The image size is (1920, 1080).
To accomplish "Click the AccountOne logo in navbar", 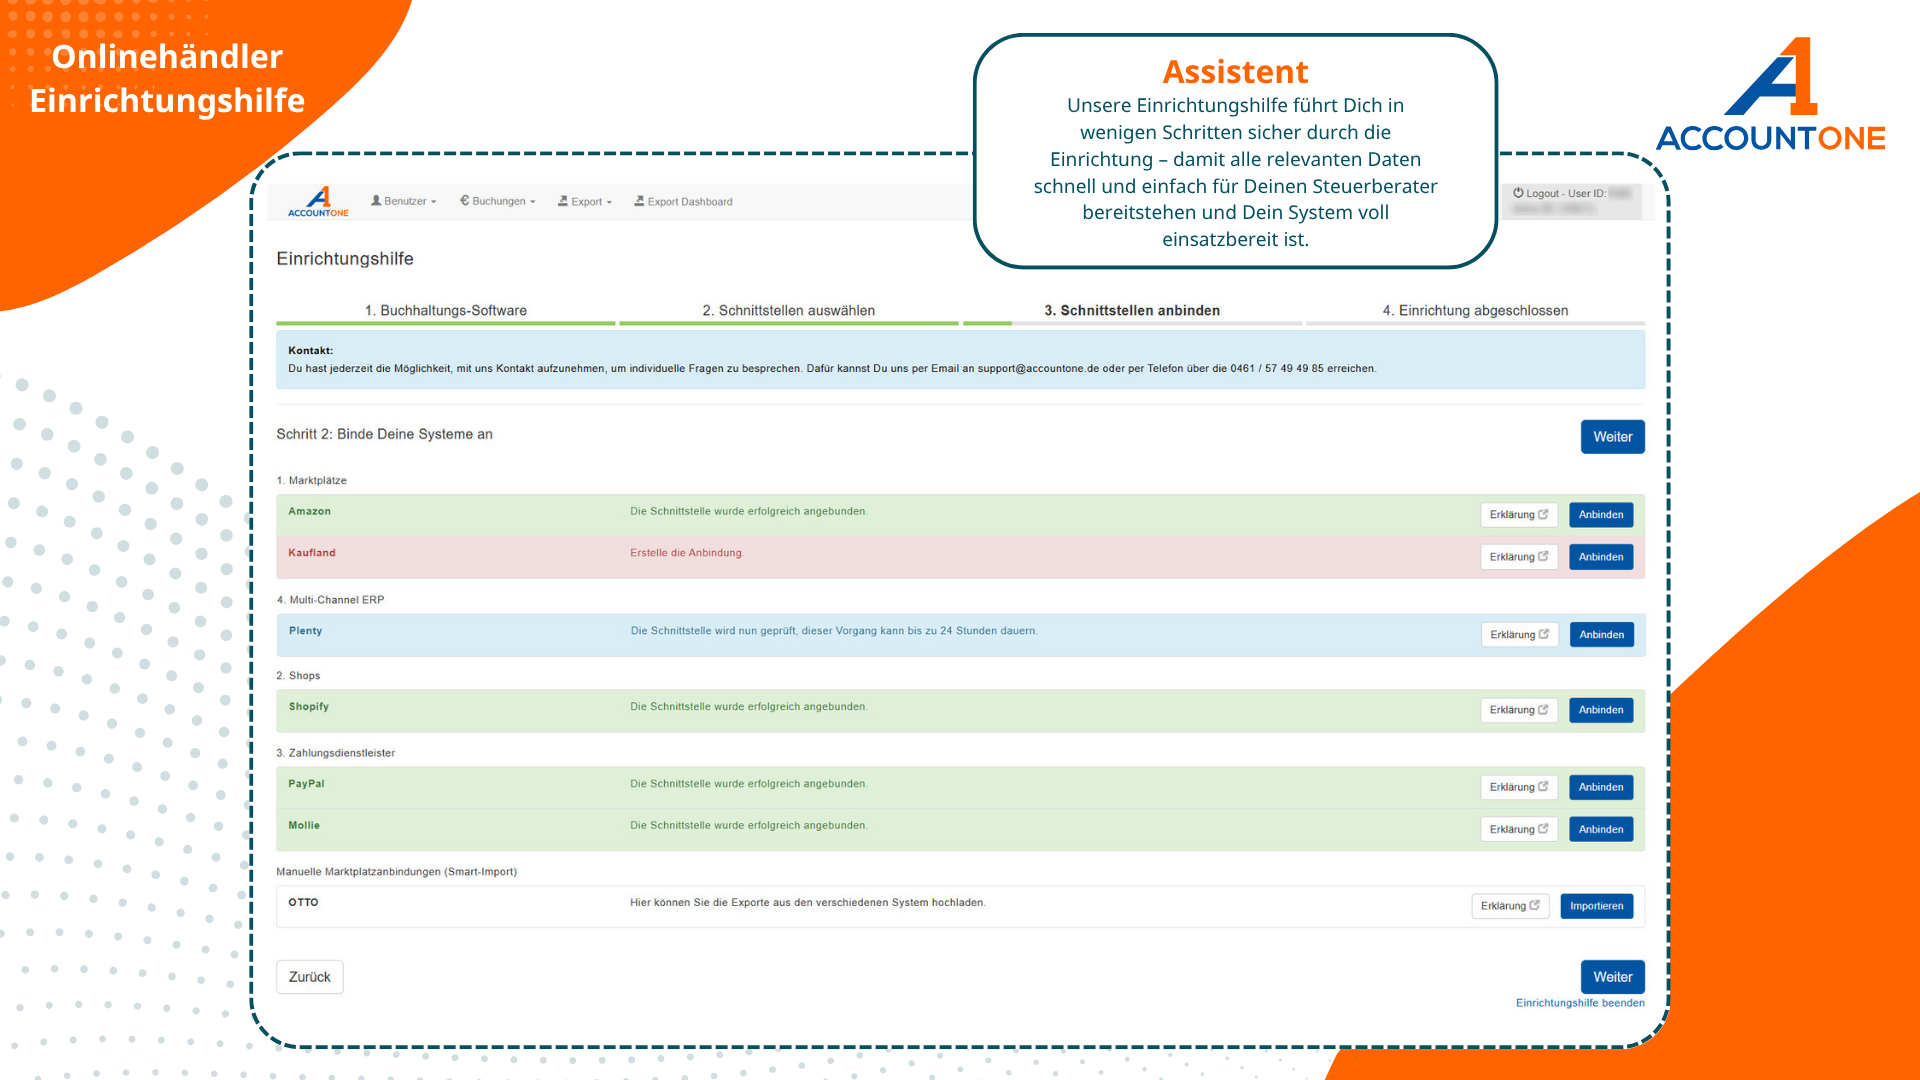I will (x=318, y=201).
